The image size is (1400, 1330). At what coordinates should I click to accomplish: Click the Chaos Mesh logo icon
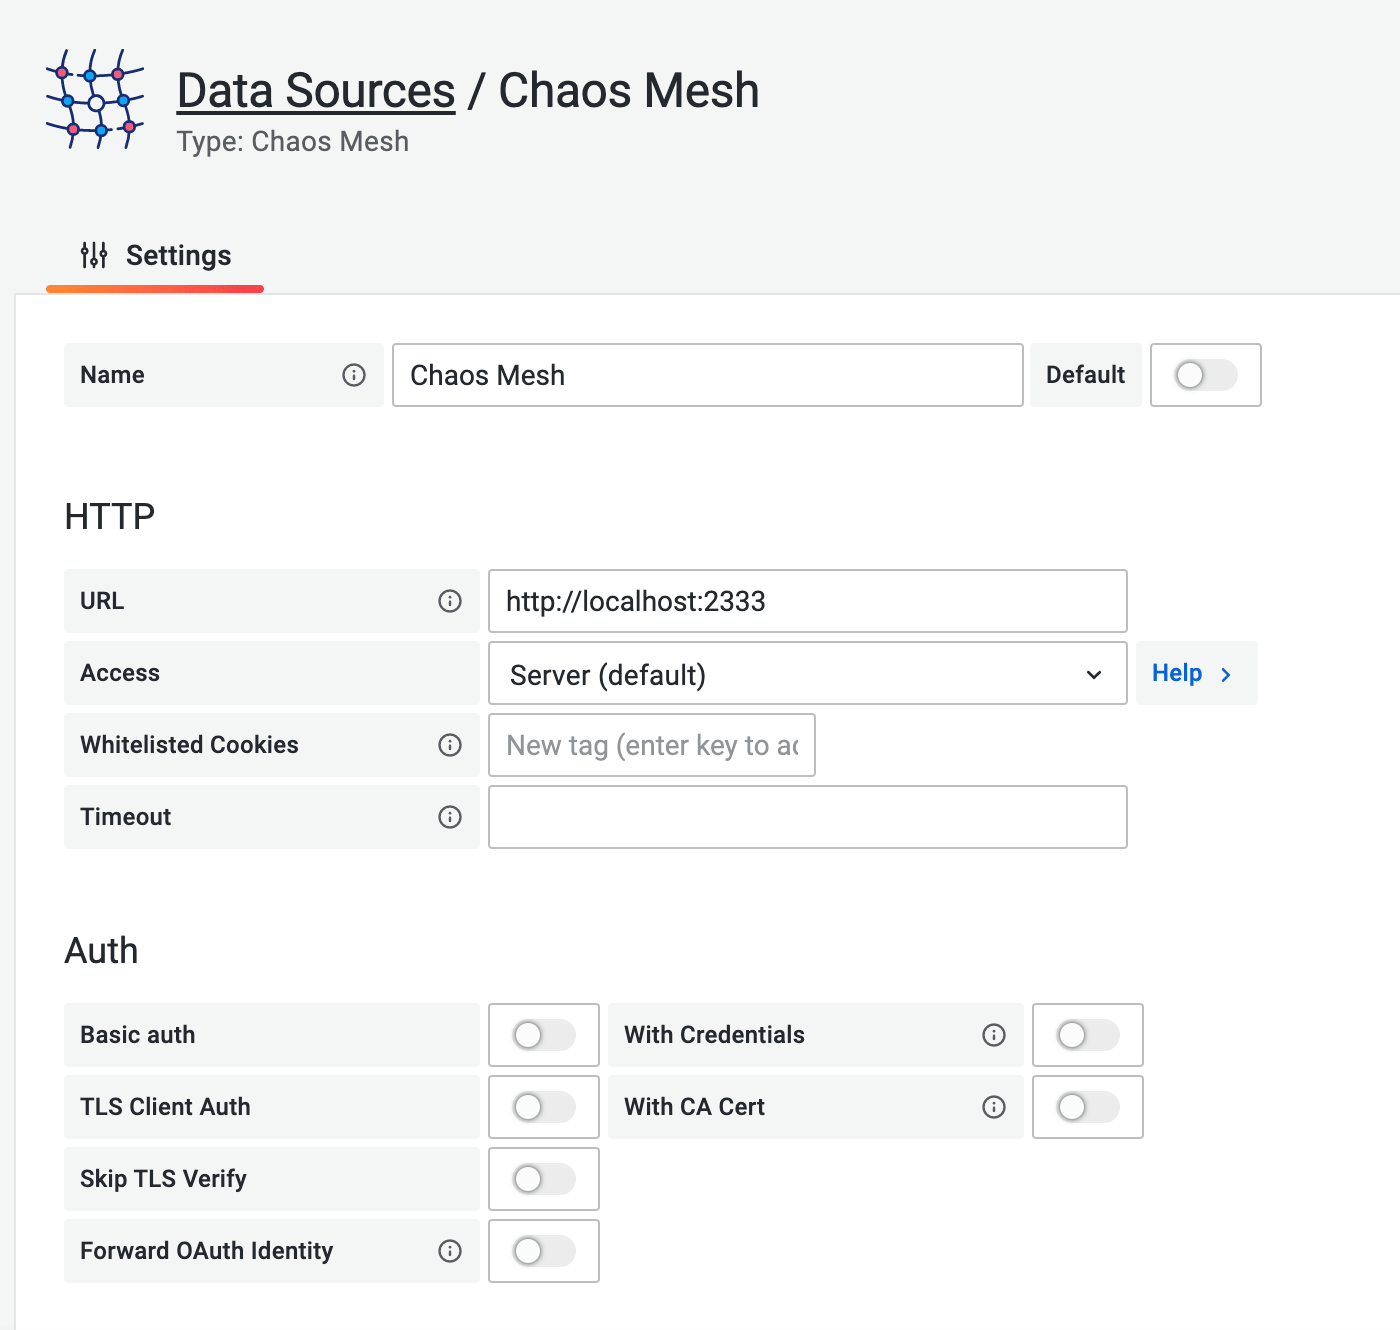(95, 100)
